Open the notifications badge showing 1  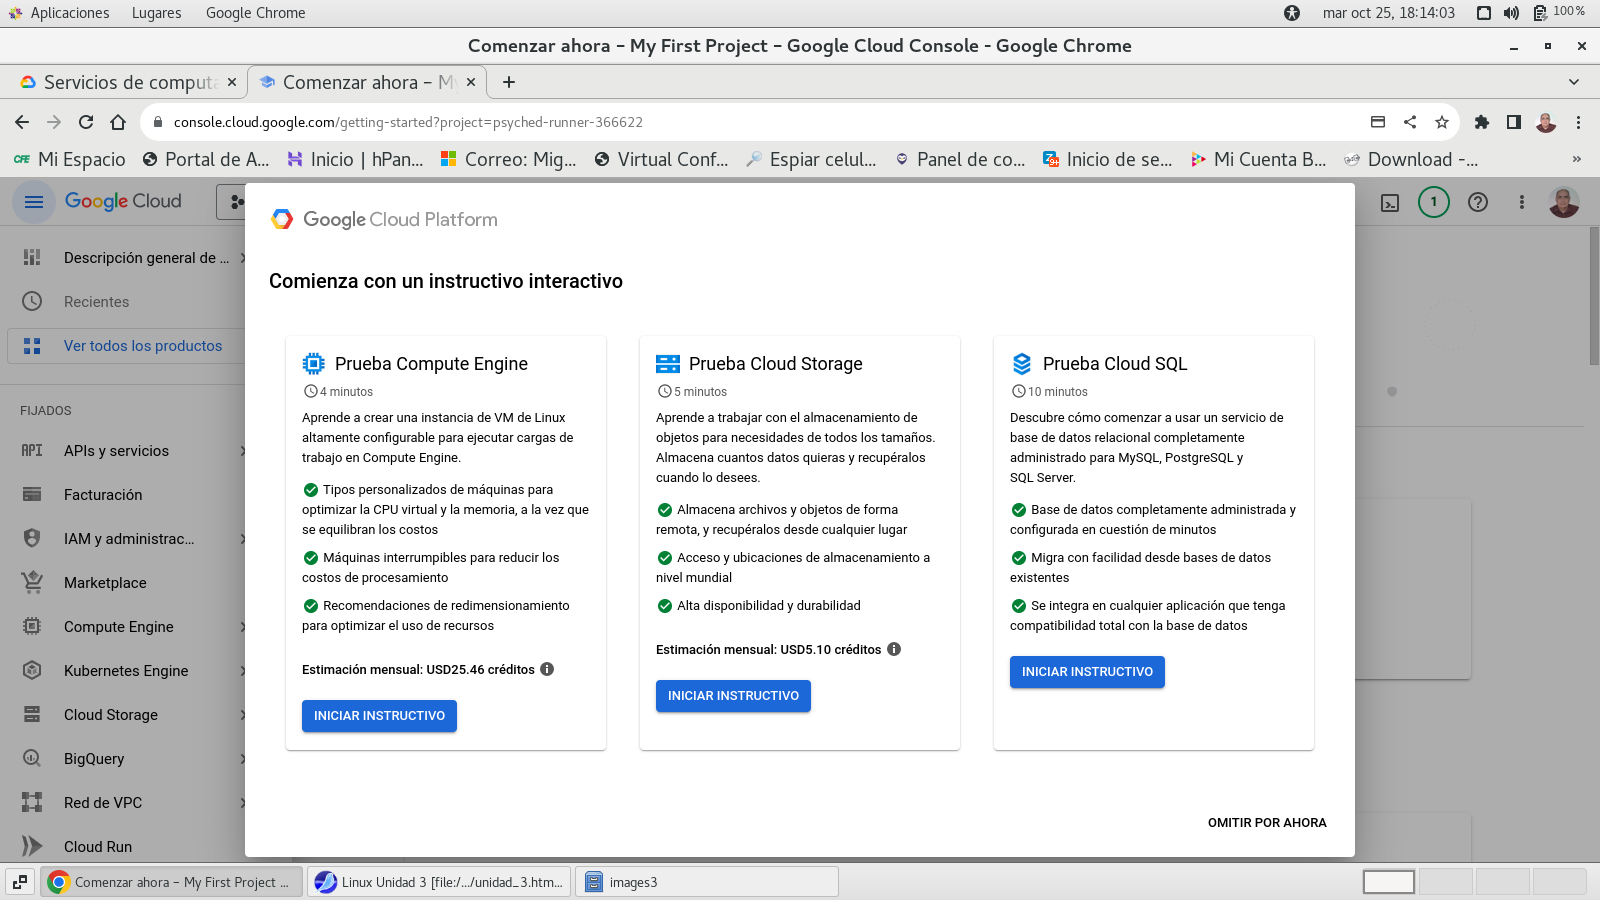tap(1433, 202)
